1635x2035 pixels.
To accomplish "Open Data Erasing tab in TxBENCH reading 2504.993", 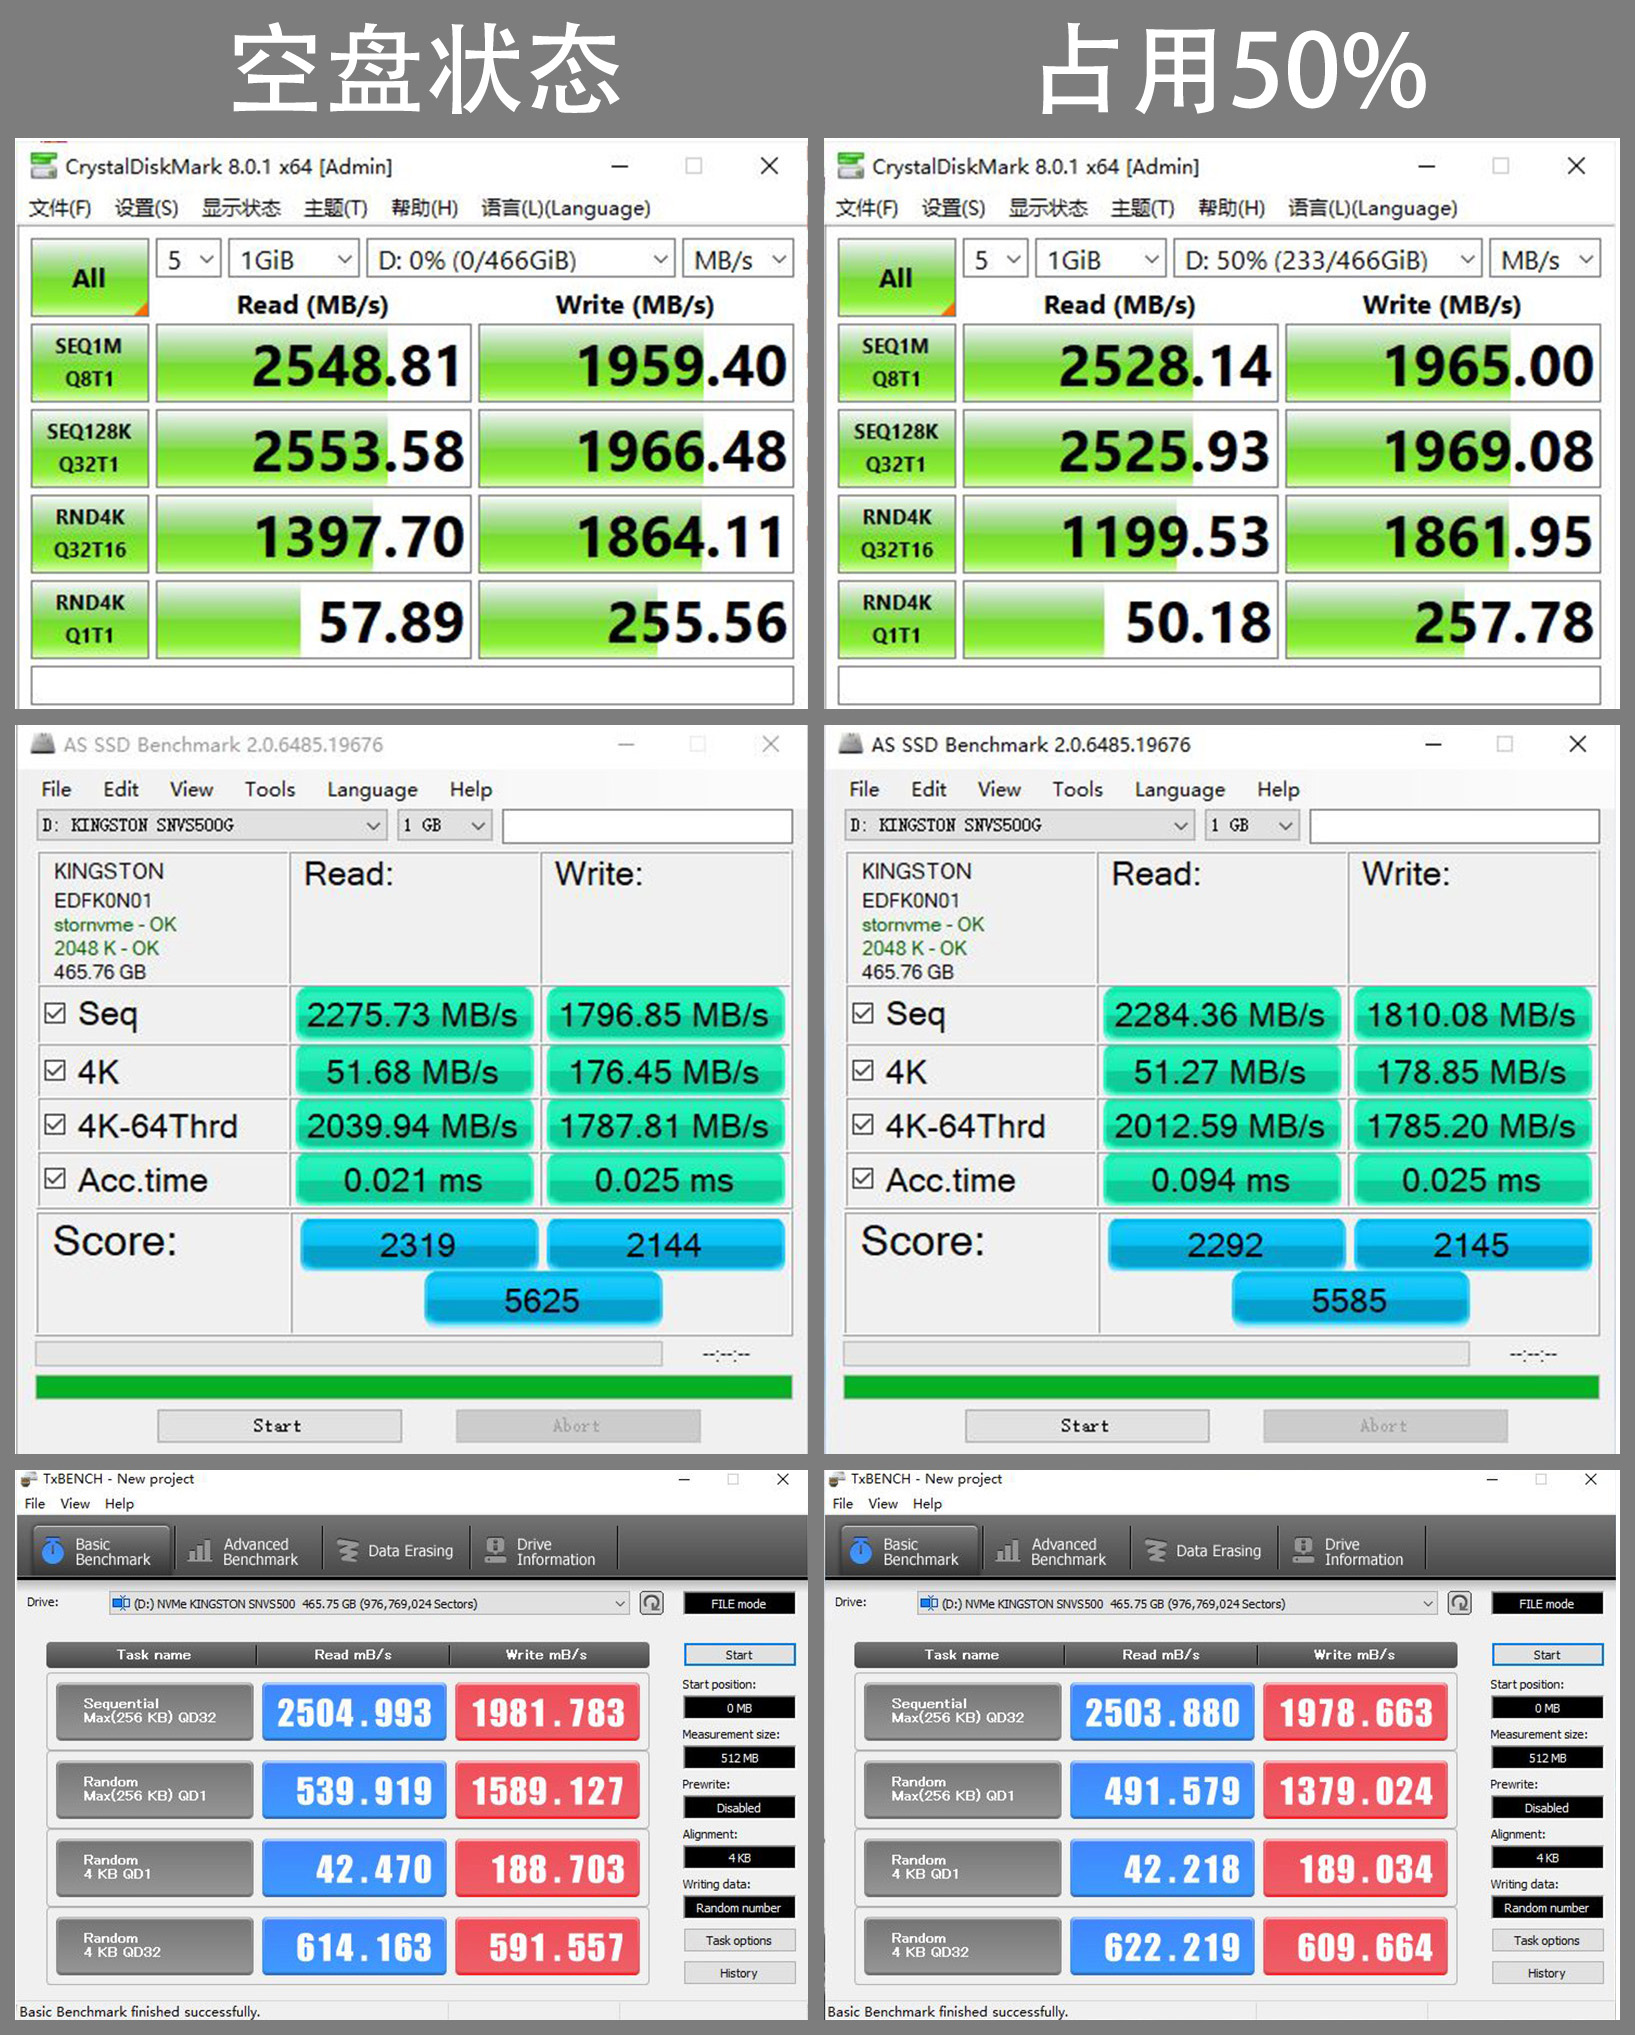I will (396, 1551).
